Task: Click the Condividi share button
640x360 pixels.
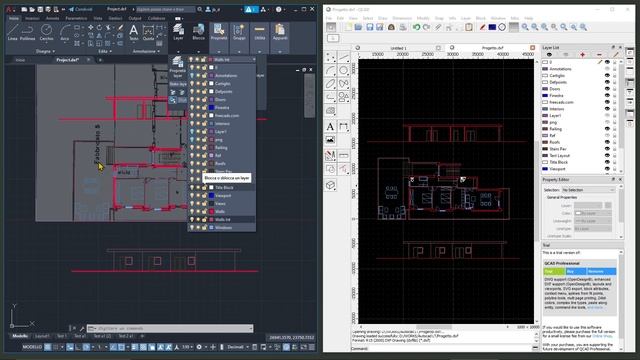Action: coord(81,9)
